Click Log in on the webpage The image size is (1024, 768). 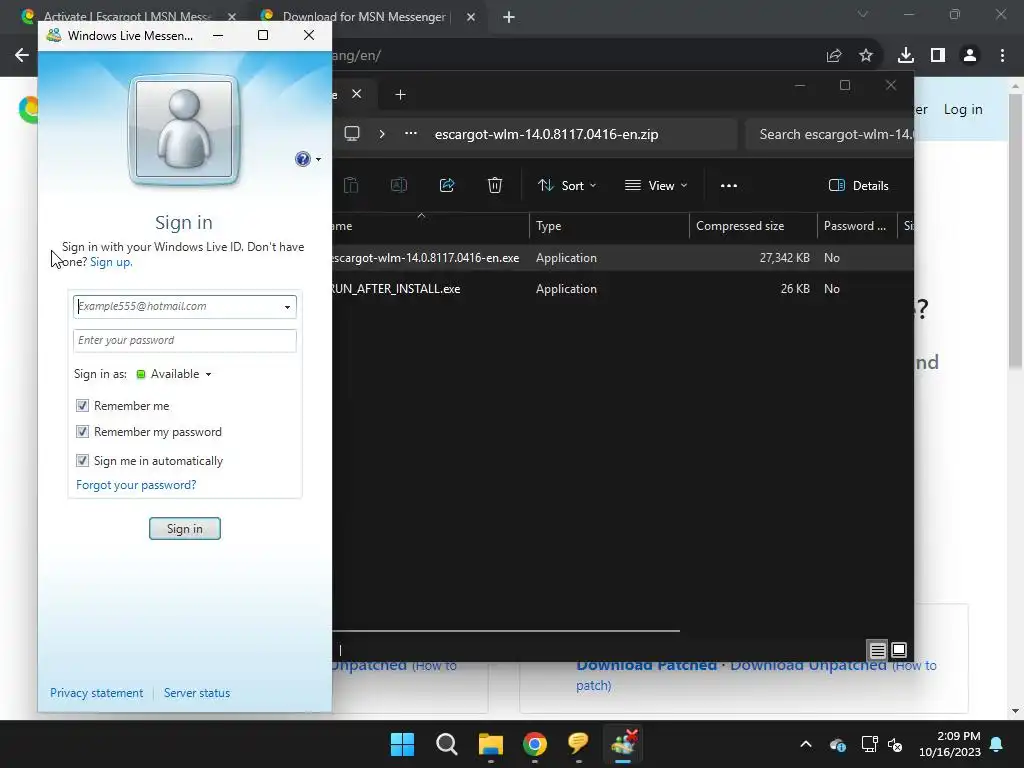(x=963, y=110)
